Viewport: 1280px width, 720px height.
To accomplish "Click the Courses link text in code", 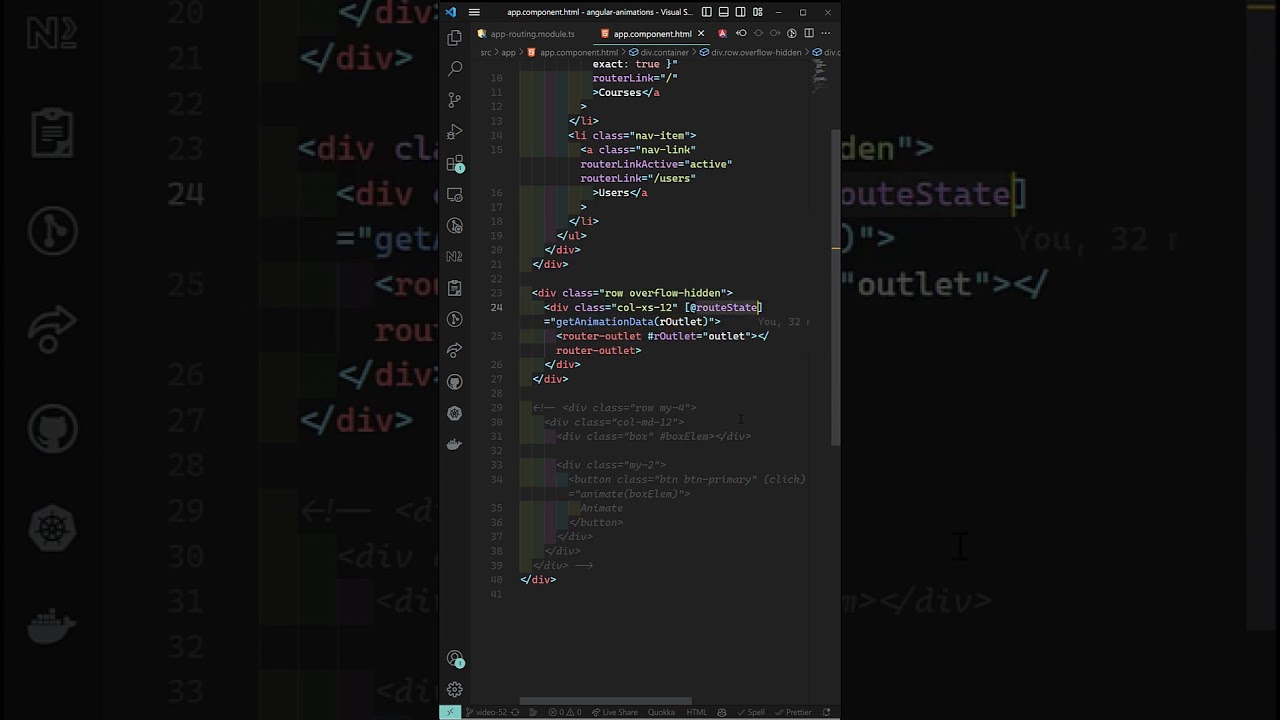I will tap(620, 92).
